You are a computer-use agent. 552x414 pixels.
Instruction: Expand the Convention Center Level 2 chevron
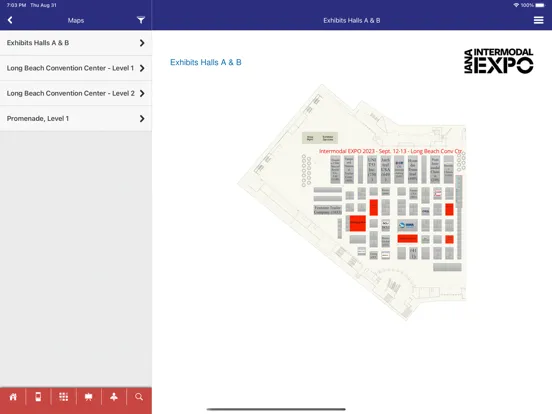[142, 93]
